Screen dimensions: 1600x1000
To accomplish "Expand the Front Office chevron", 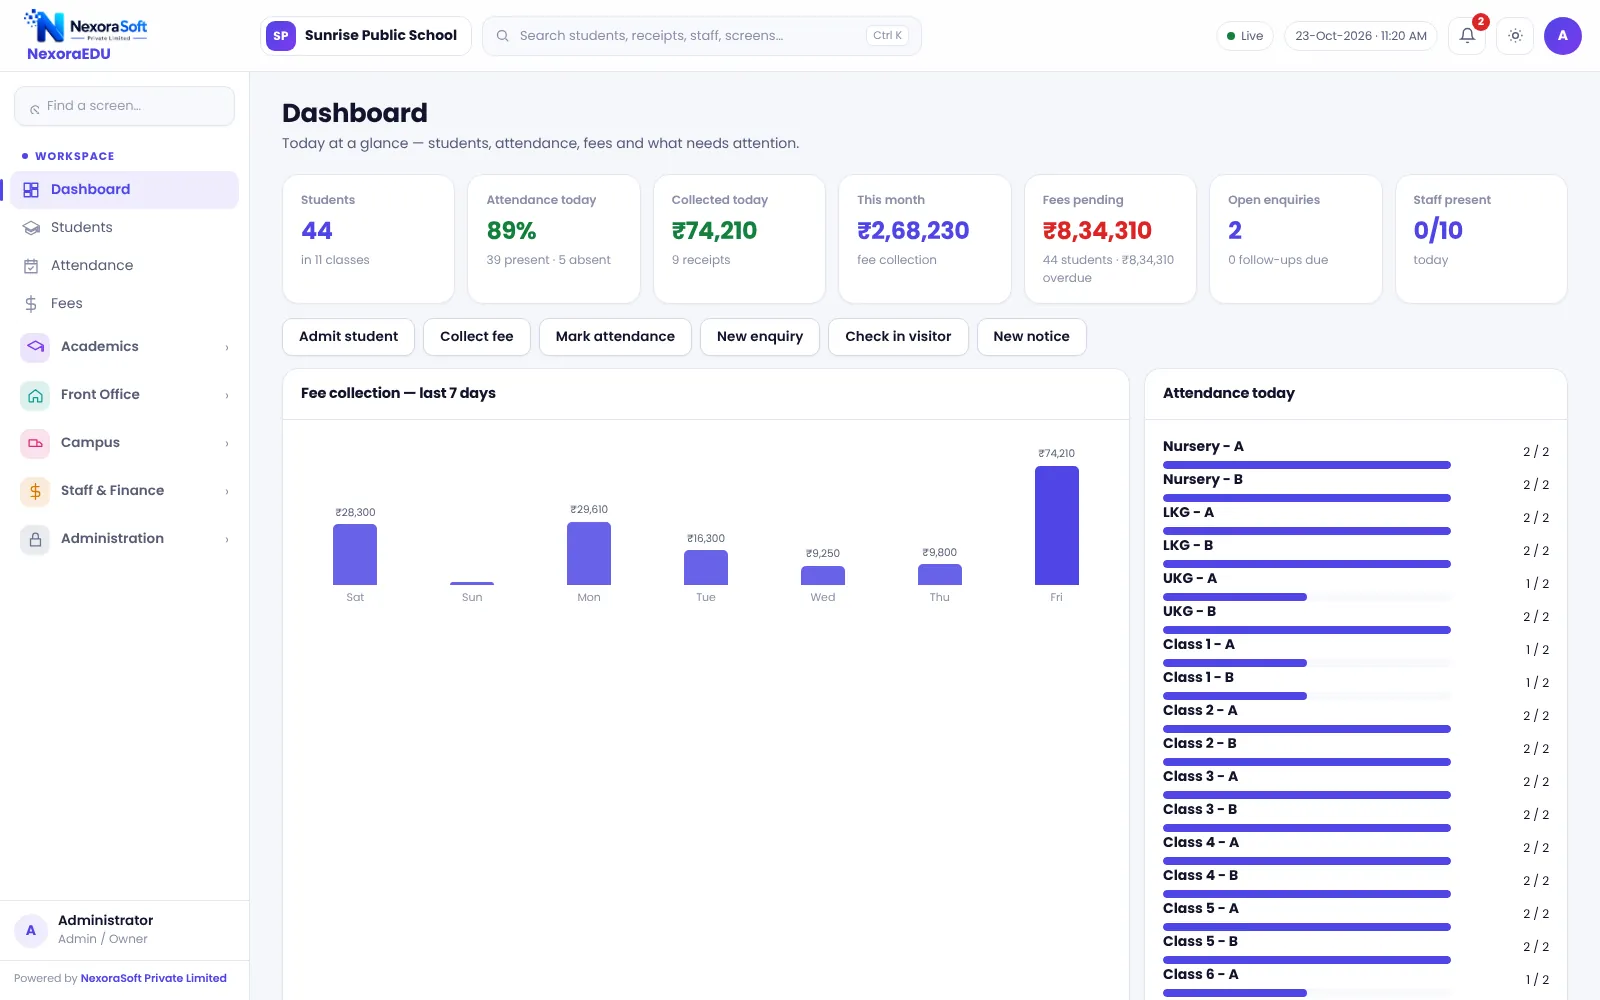I will click(227, 396).
